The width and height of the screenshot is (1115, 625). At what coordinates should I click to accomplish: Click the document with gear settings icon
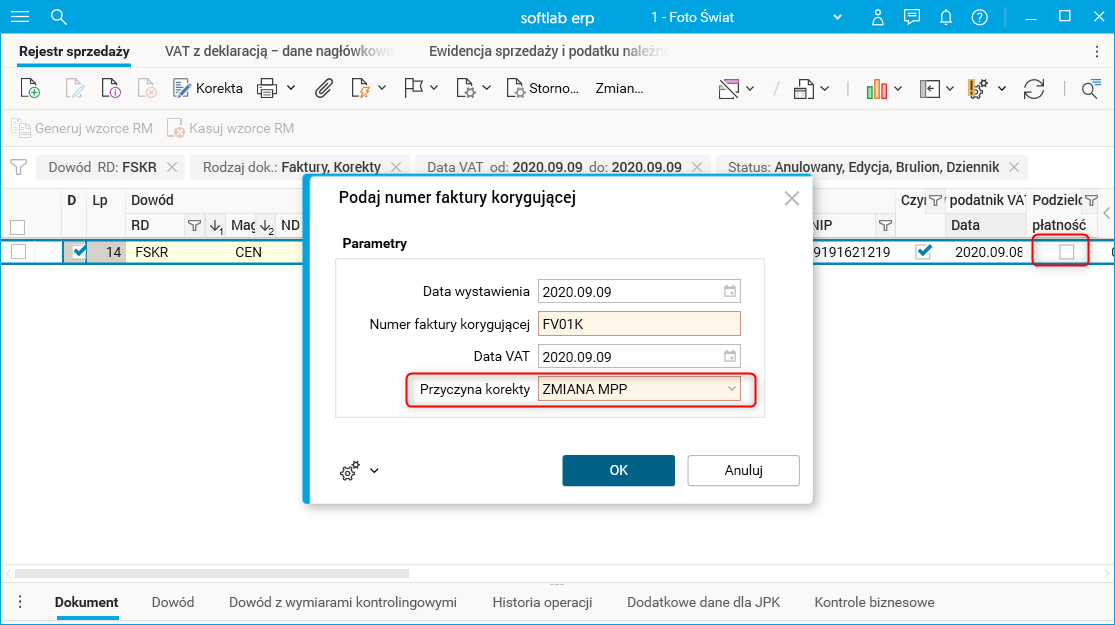point(466,88)
